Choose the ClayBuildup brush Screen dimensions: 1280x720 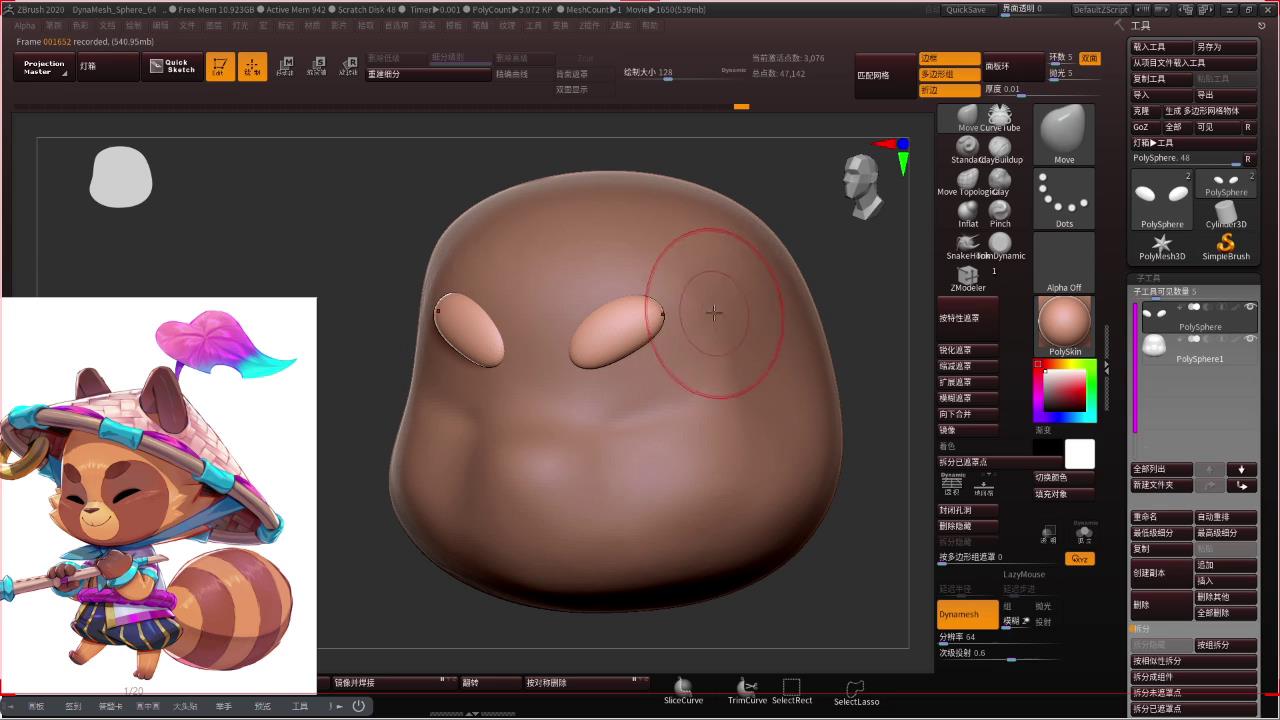999,147
